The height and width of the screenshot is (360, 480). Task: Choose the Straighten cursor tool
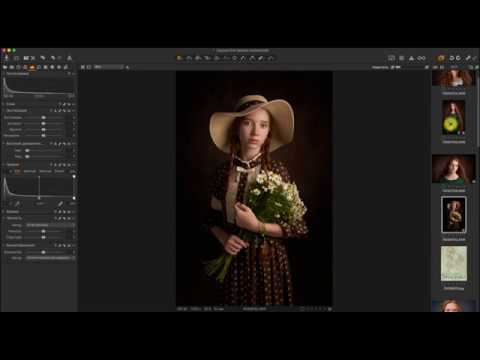click(x=217, y=58)
